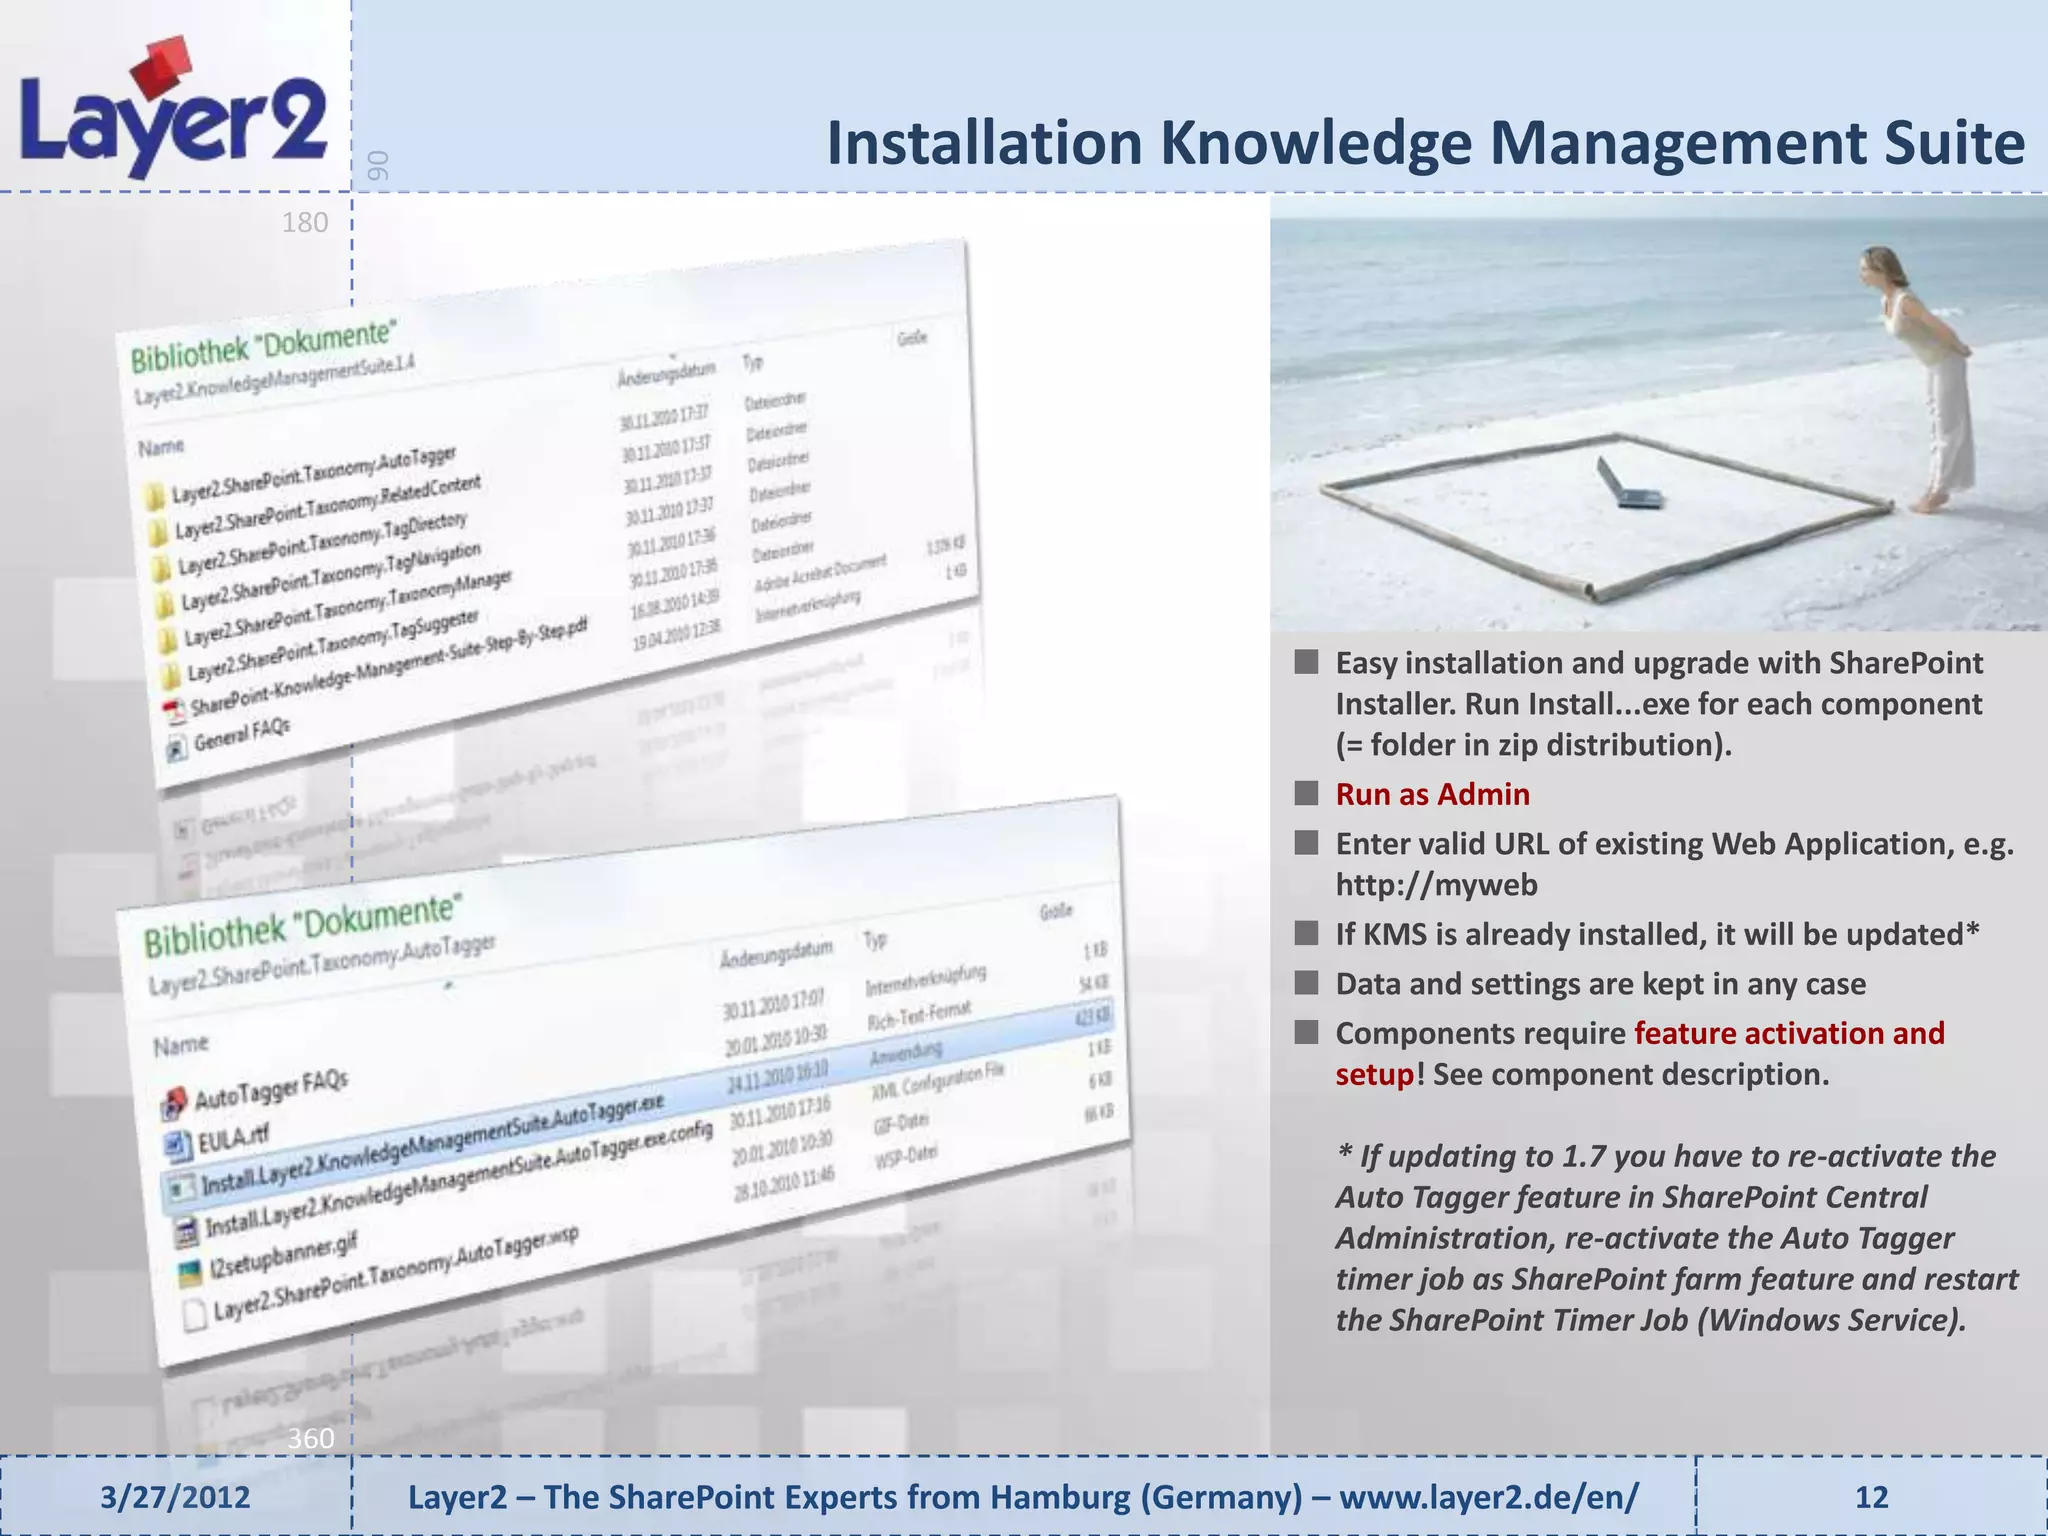This screenshot has height=1536, width=2048.
Task: Select the Layer2.SharePoint.Taxonomy.TagNavigation entry
Action: (x=331, y=577)
